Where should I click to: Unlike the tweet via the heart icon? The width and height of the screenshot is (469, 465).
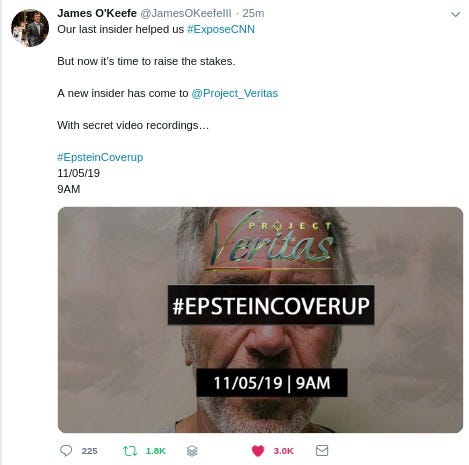[258, 451]
